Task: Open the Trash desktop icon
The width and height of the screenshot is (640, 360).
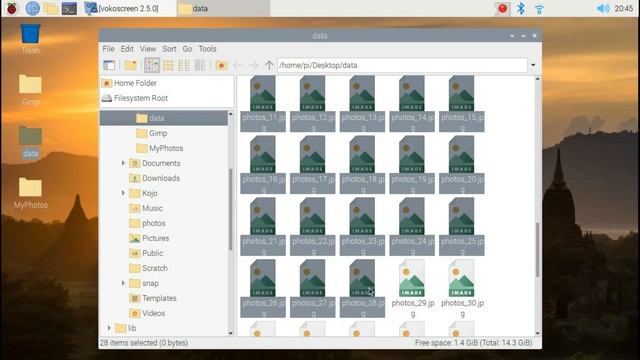Action: coord(31,39)
